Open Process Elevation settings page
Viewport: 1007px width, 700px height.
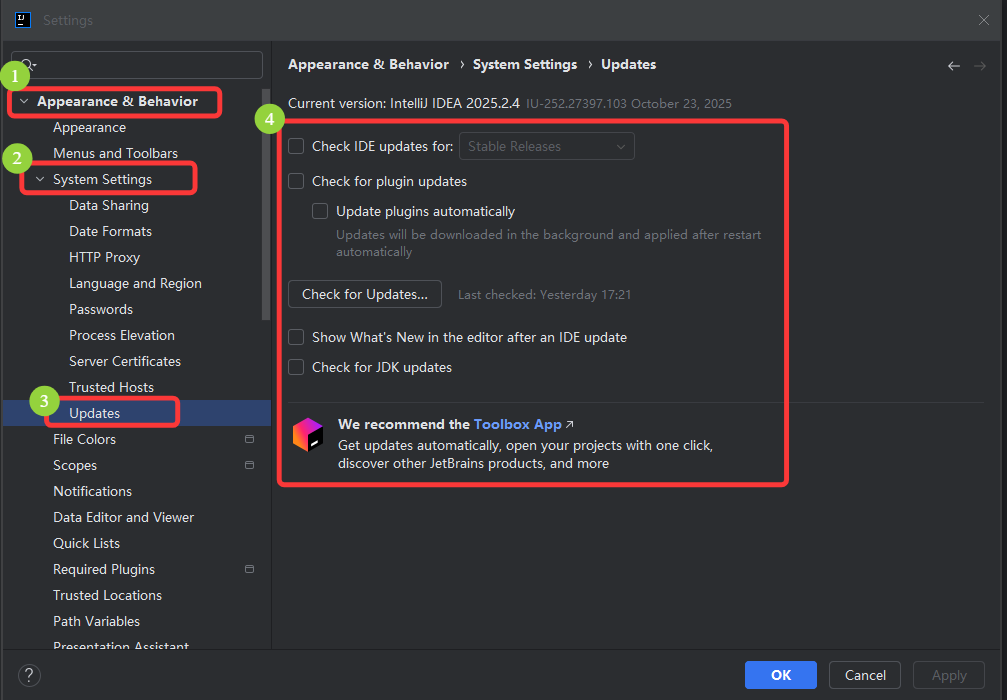[122, 335]
